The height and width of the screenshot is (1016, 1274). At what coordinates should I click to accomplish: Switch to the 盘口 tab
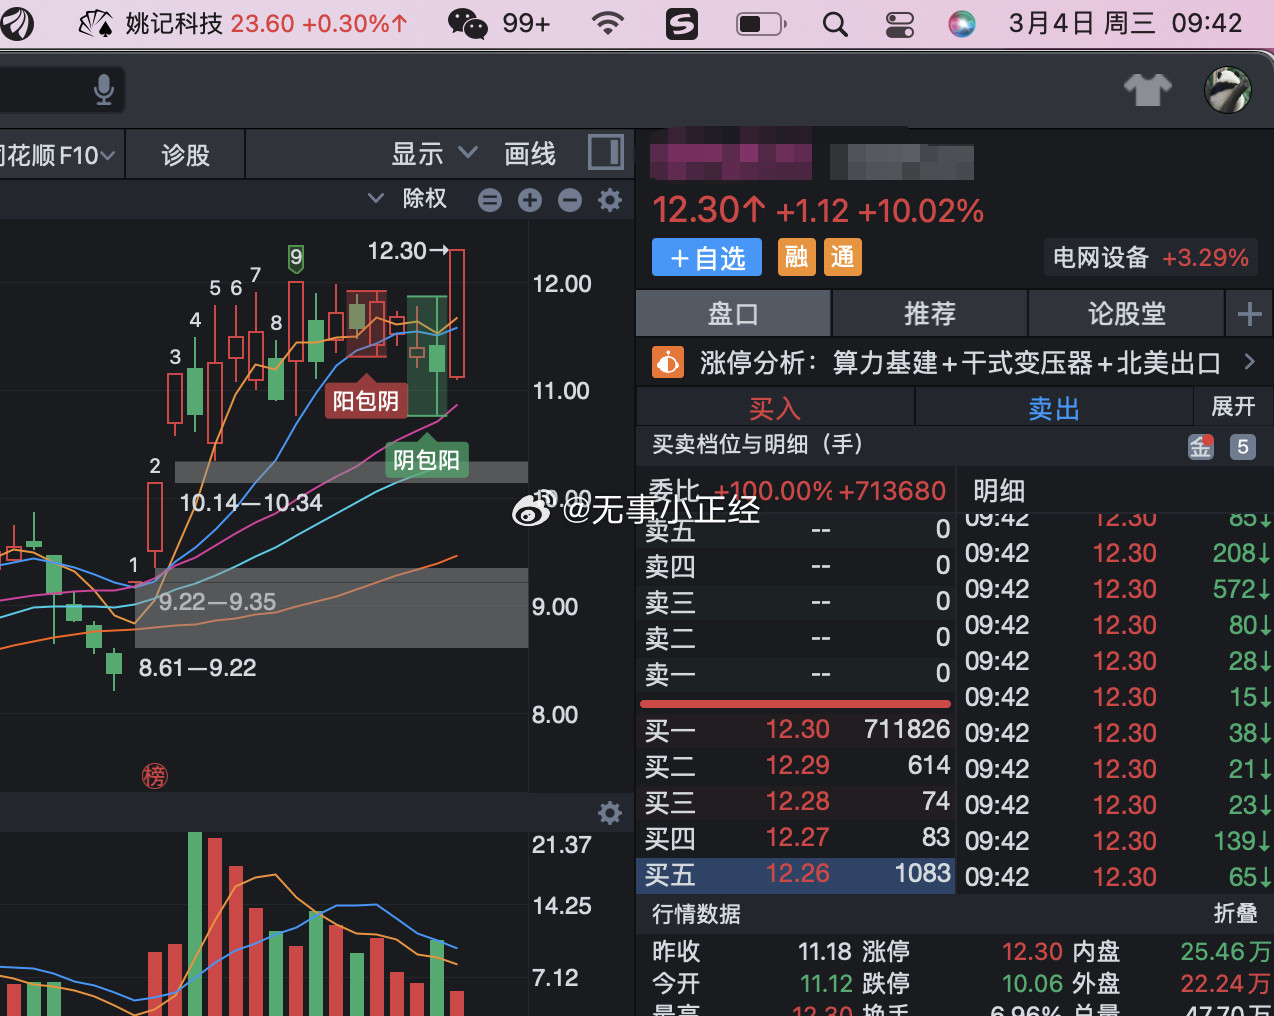pyautogui.click(x=733, y=314)
